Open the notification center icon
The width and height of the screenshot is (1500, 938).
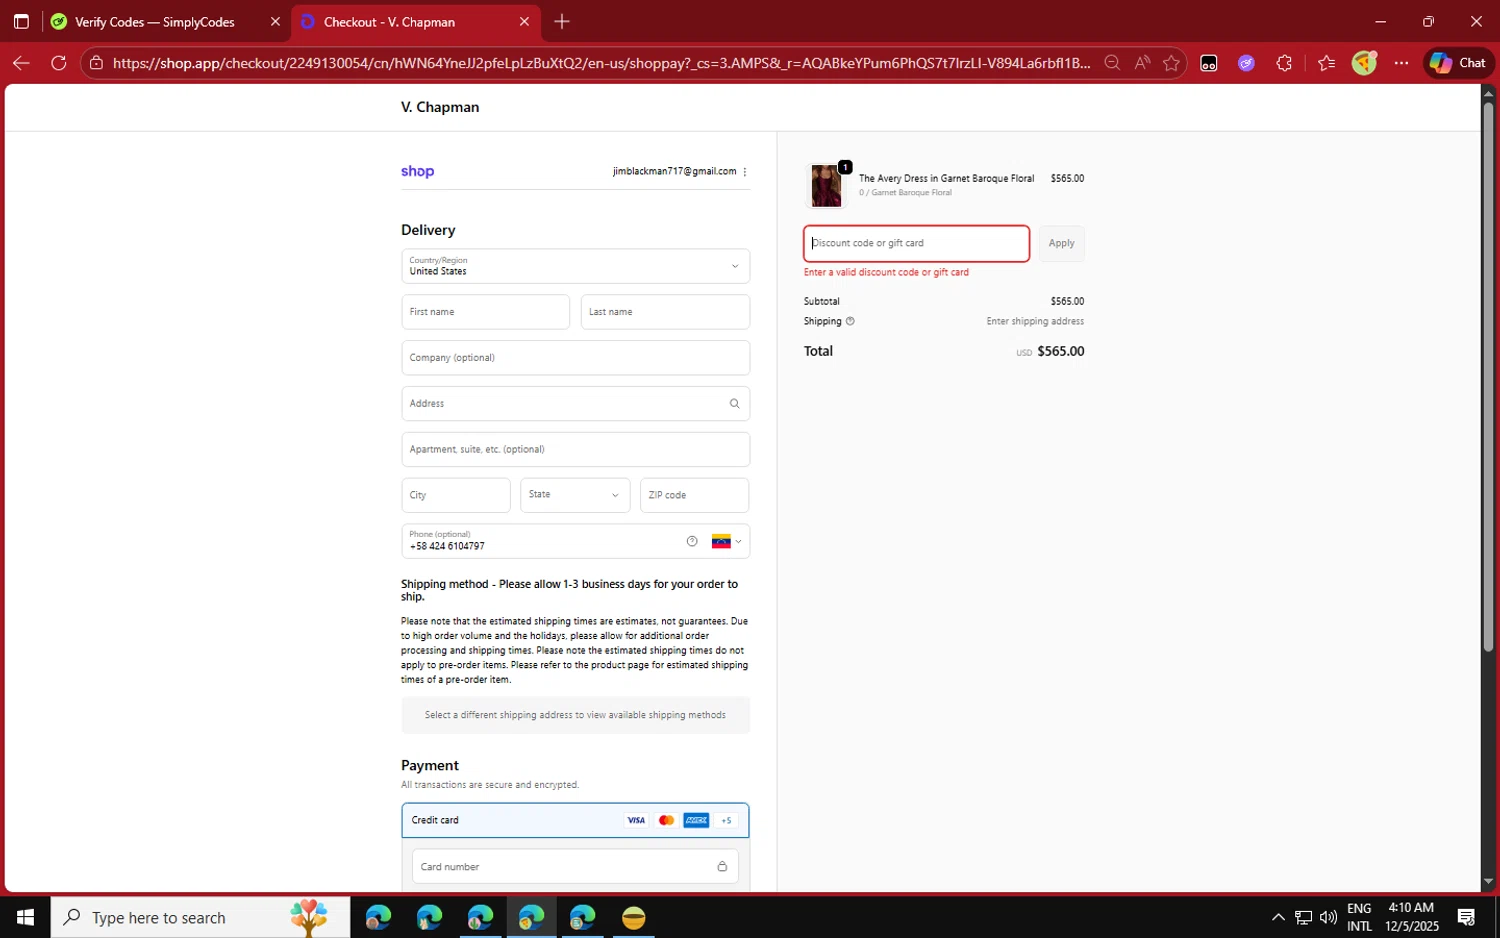pyautogui.click(x=1466, y=917)
